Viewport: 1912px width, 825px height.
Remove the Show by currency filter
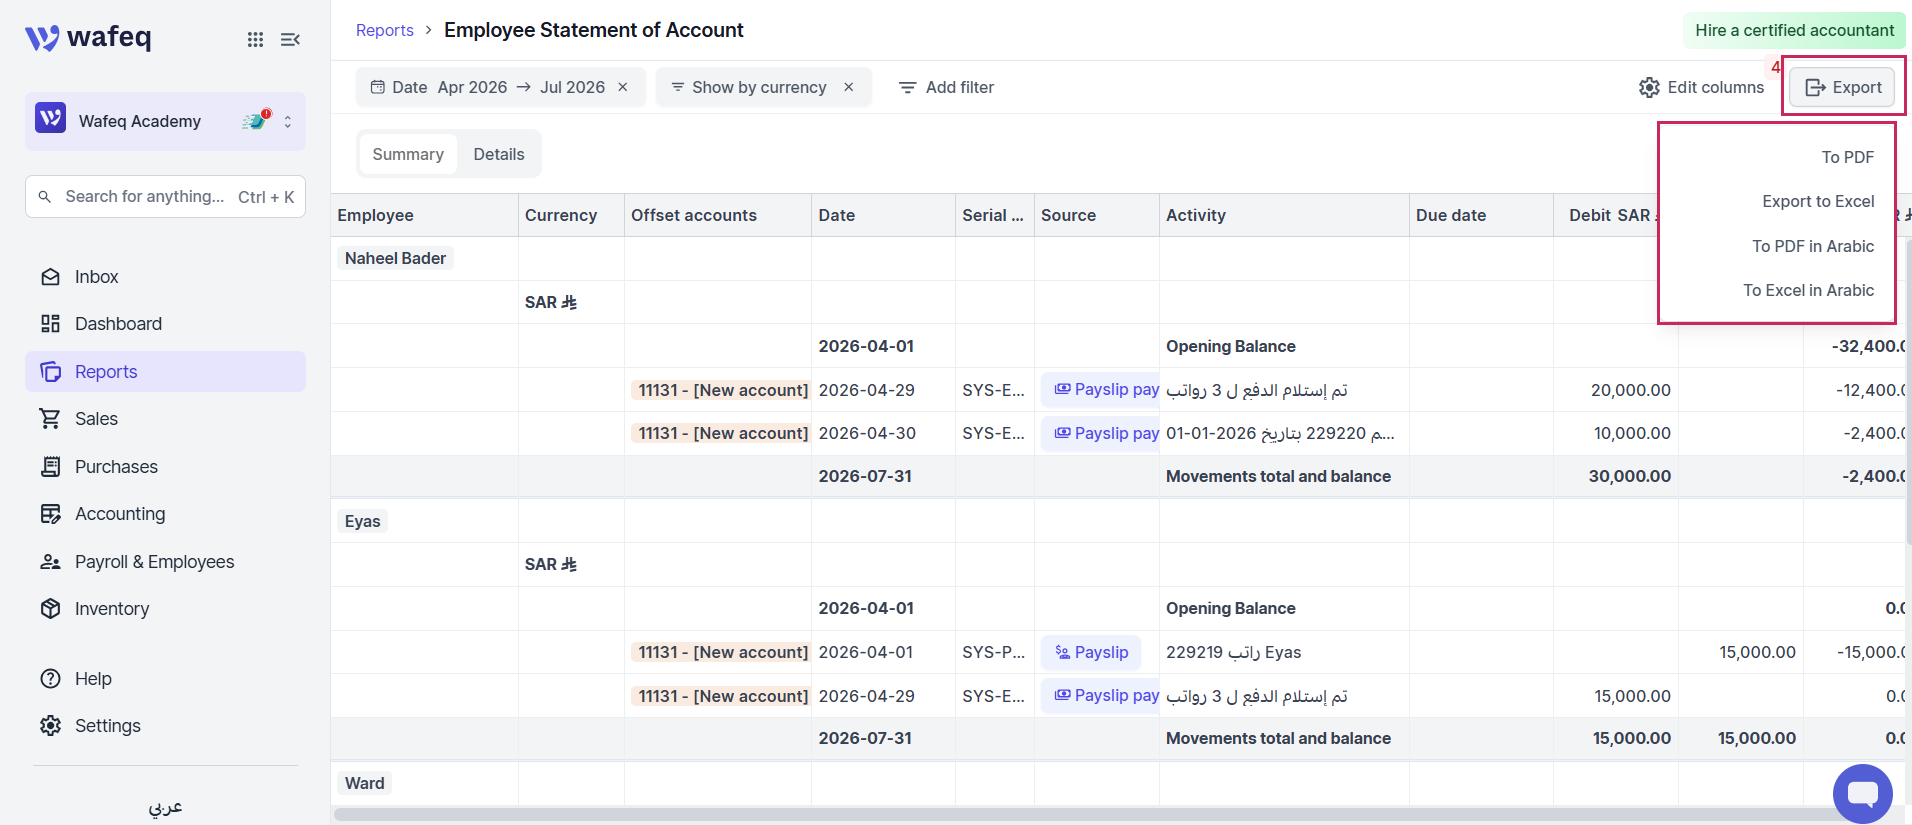coord(849,87)
